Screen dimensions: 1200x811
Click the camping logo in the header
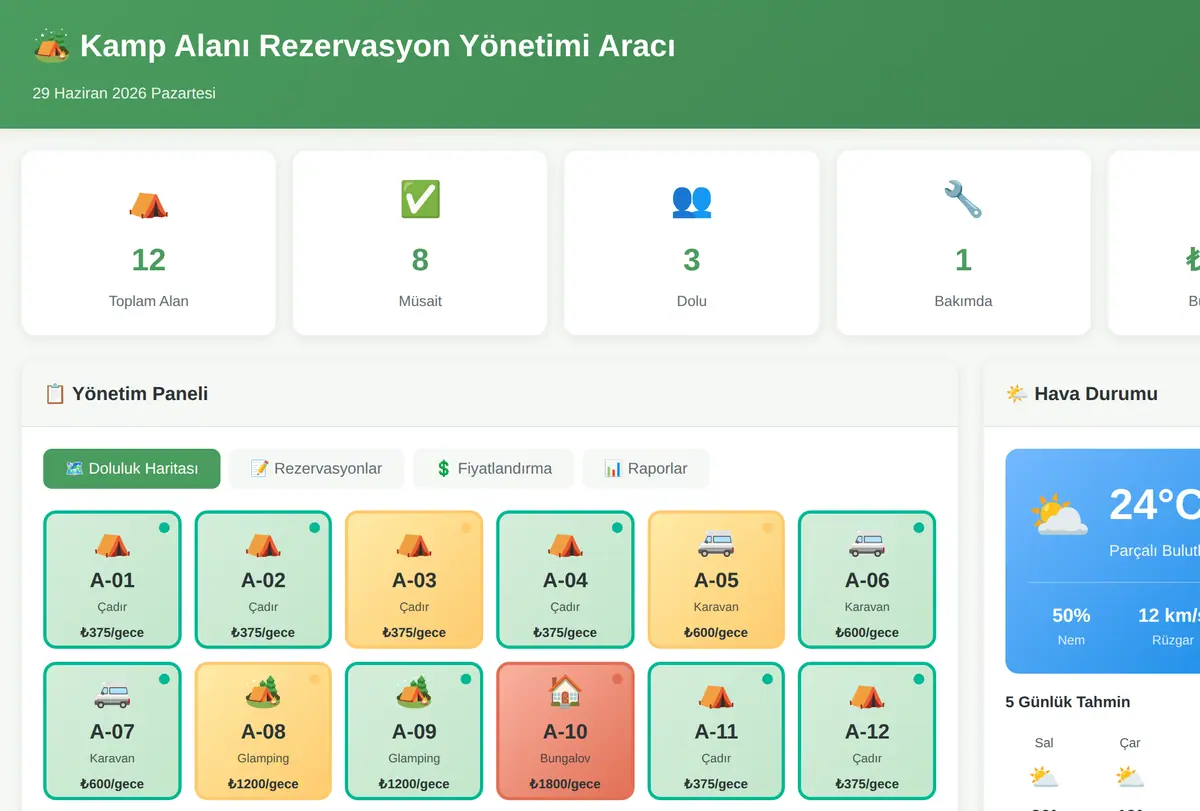(52, 45)
